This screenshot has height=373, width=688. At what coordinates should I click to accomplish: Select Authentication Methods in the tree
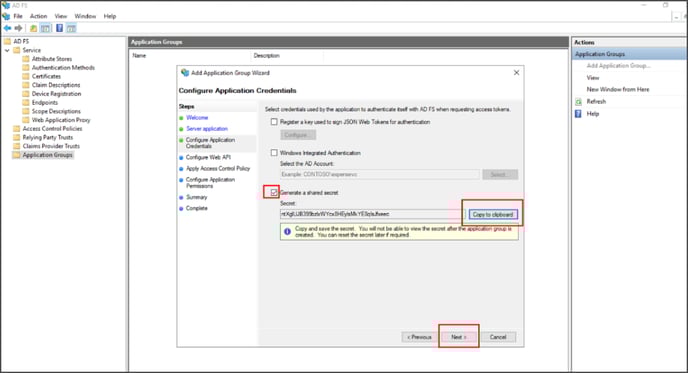click(x=63, y=68)
